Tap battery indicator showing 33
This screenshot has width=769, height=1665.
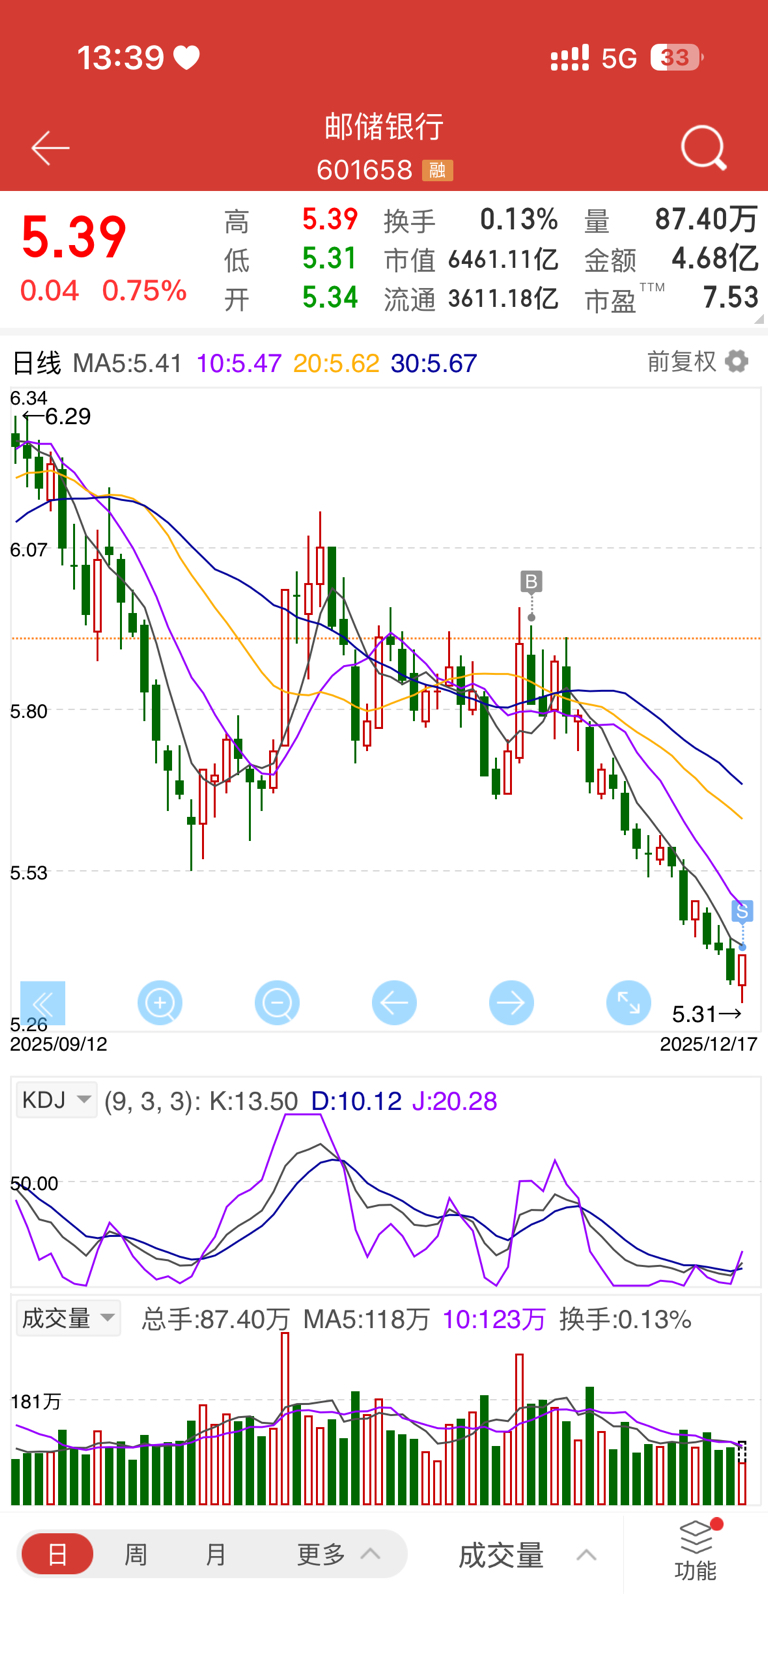pyautogui.click(x=676, y=58)
